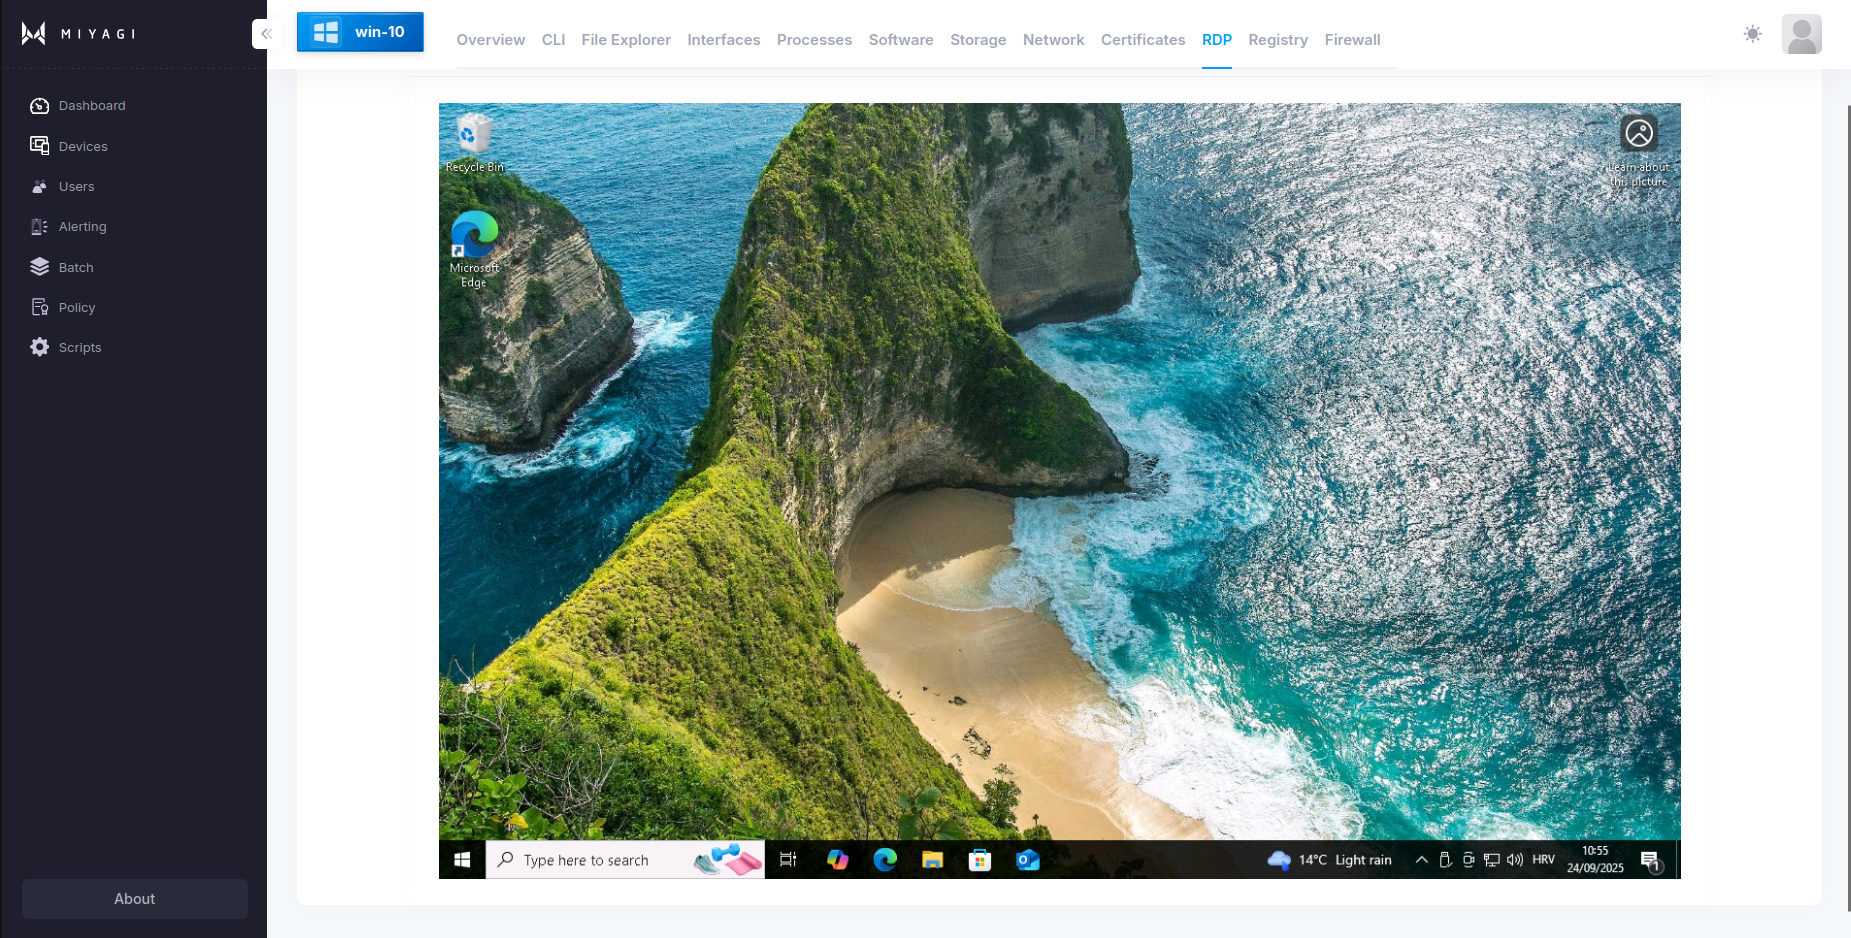Collapse the sidebar with double chevron
The width and height of the screenshot is (1851, 938).
pyautogui.click(x=266, y=34)
